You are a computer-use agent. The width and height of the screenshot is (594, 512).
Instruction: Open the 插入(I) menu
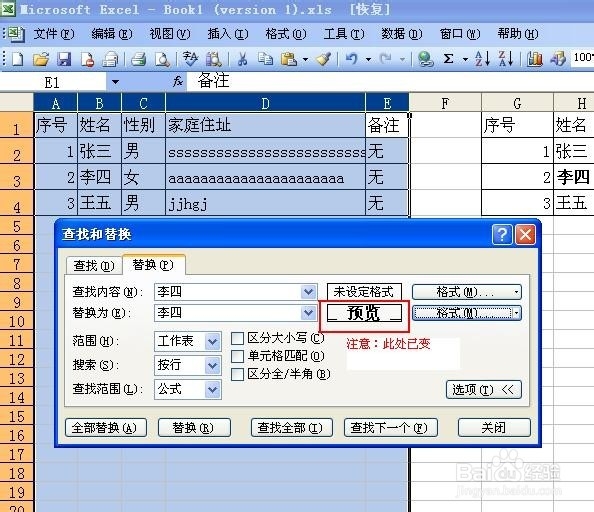pyautogui.click(x=228, y=34)
